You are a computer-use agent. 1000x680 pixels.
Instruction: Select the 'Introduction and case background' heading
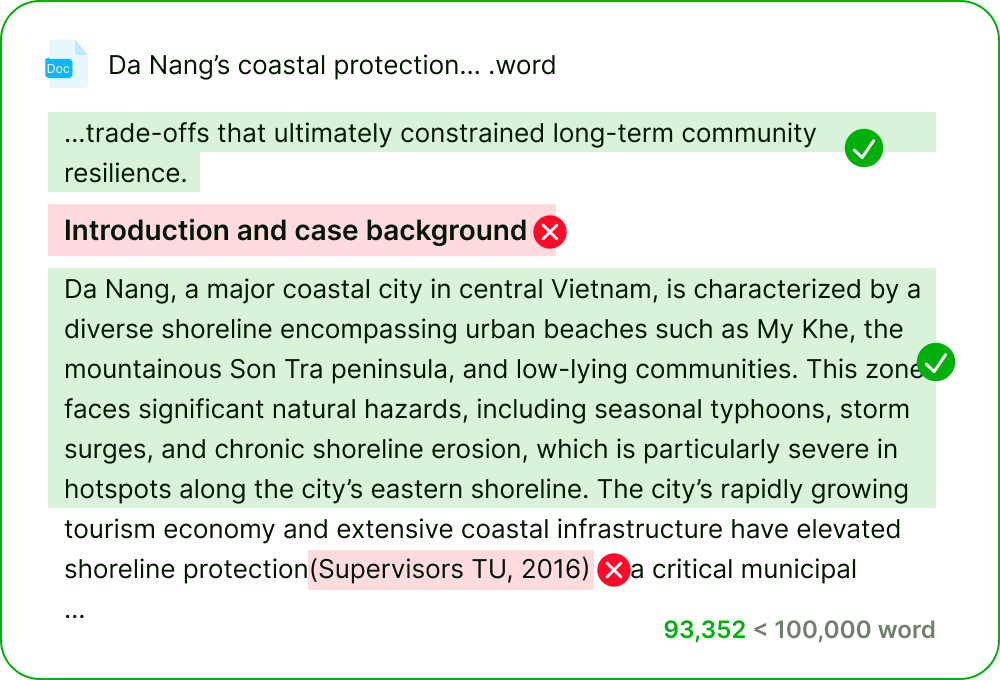point(295,231)
